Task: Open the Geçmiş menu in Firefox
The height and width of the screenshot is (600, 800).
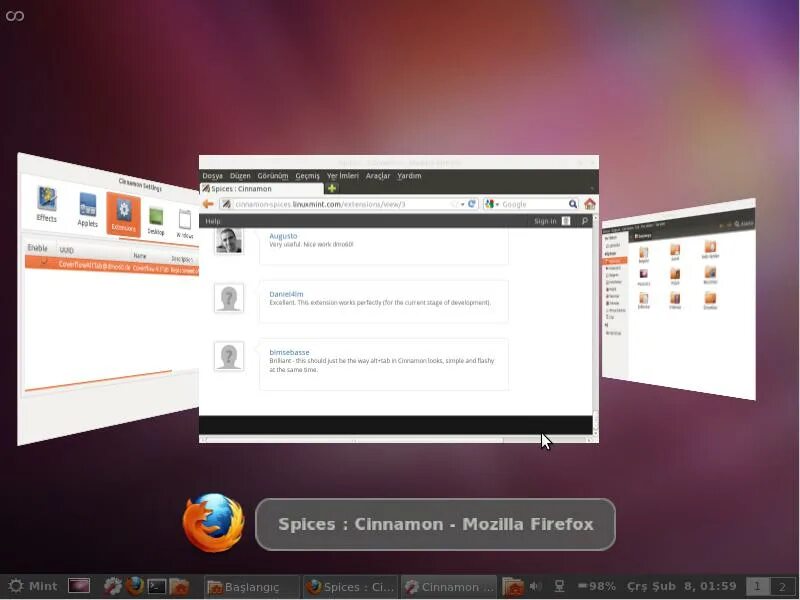Action: click(x=307, y=176)
